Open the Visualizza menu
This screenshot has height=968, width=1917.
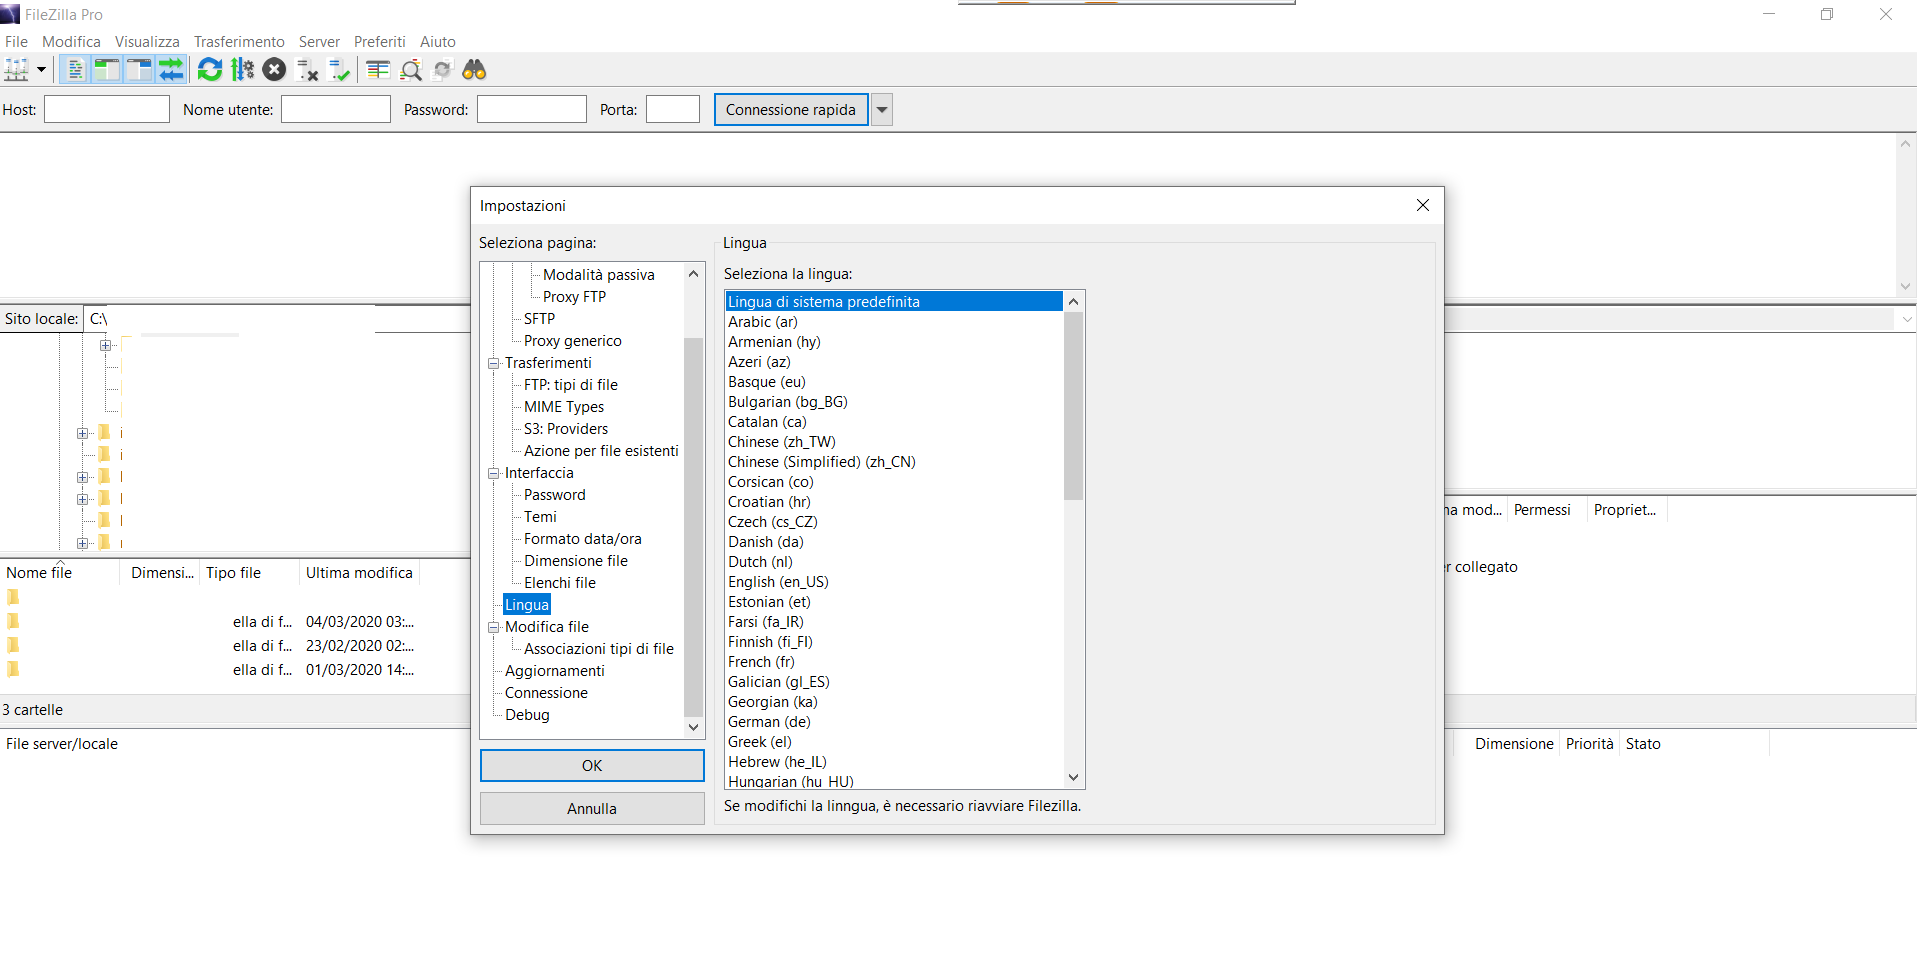147,42
